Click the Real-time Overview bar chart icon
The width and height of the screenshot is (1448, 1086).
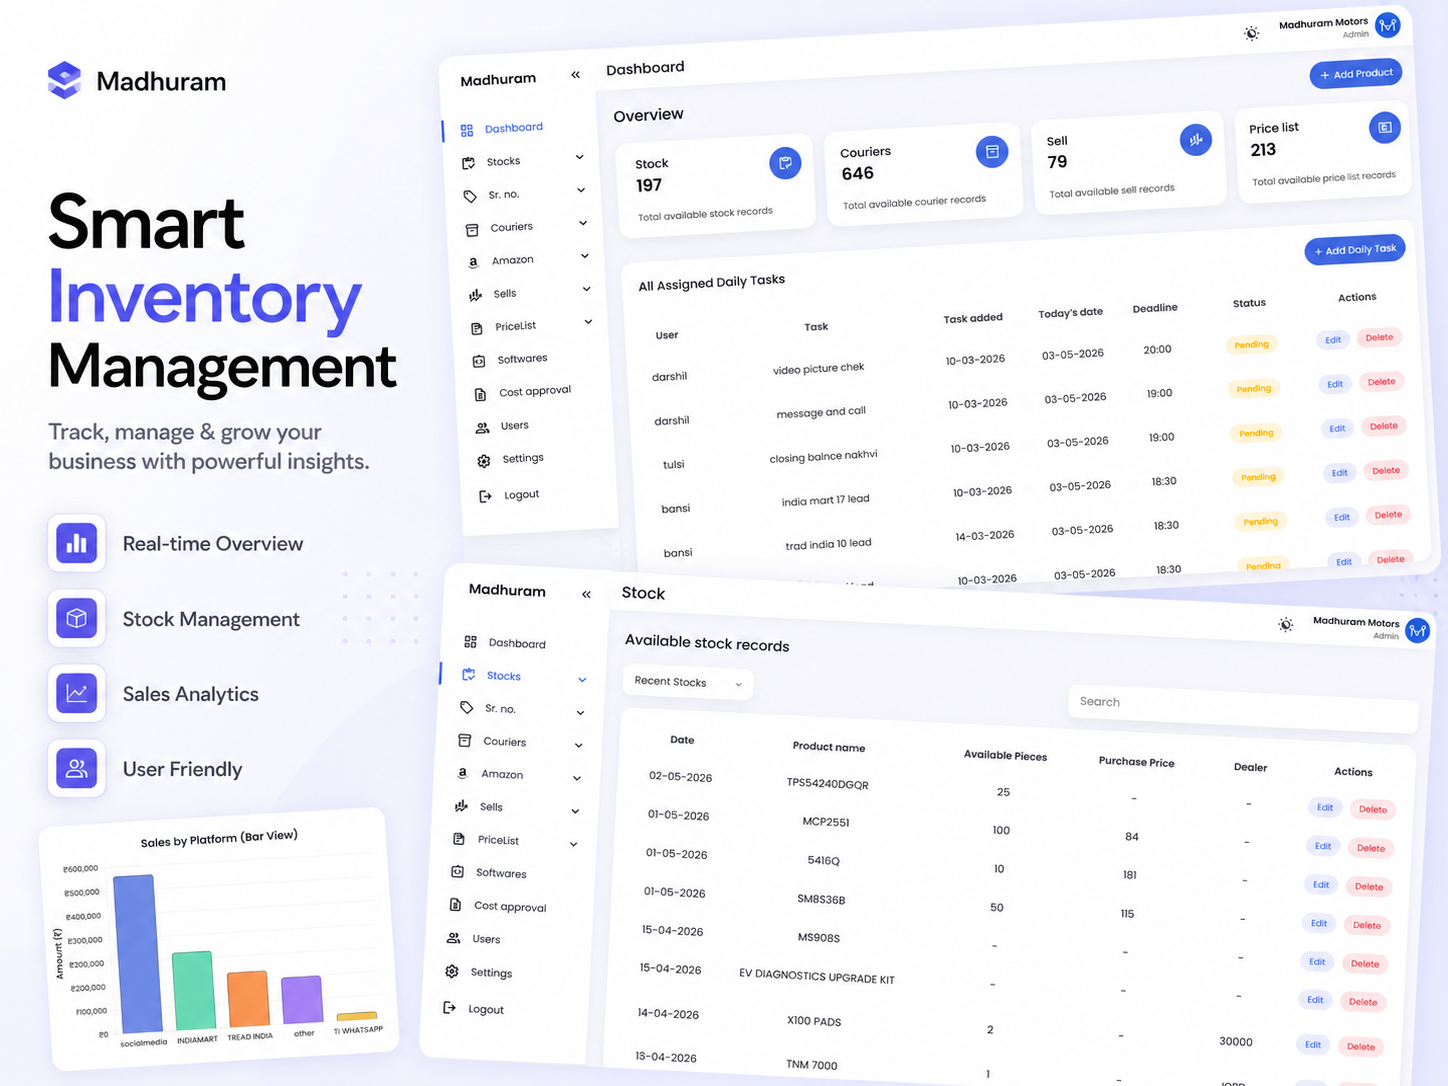[76, 543]
